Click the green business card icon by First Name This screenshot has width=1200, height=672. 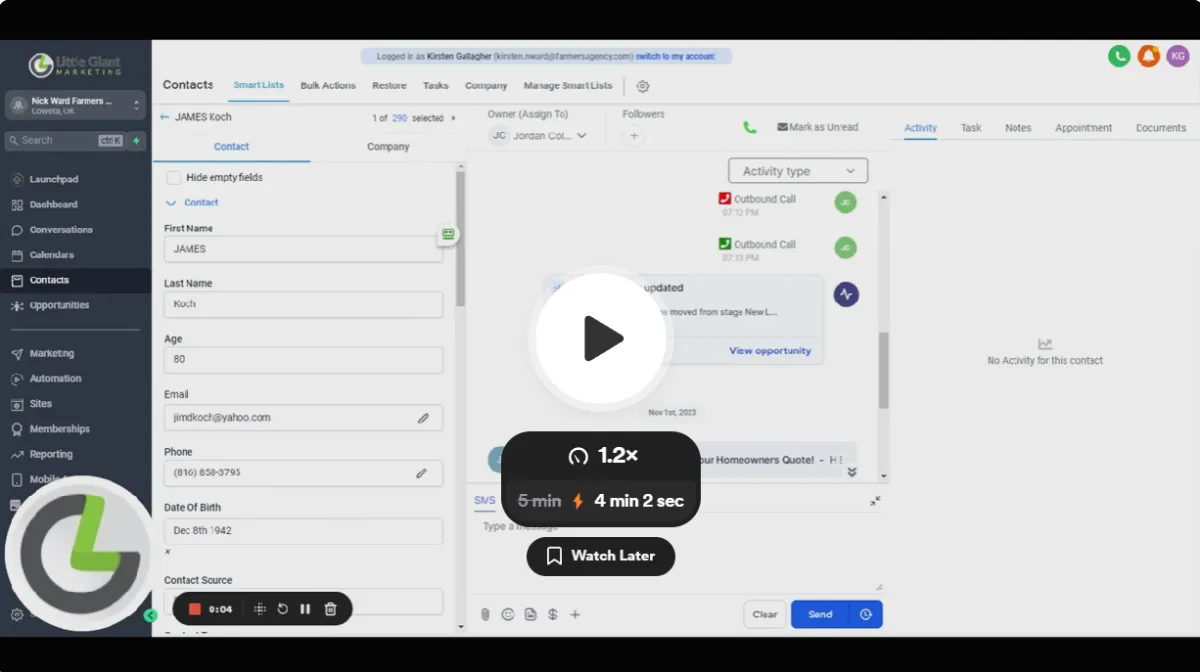(448, 233)
